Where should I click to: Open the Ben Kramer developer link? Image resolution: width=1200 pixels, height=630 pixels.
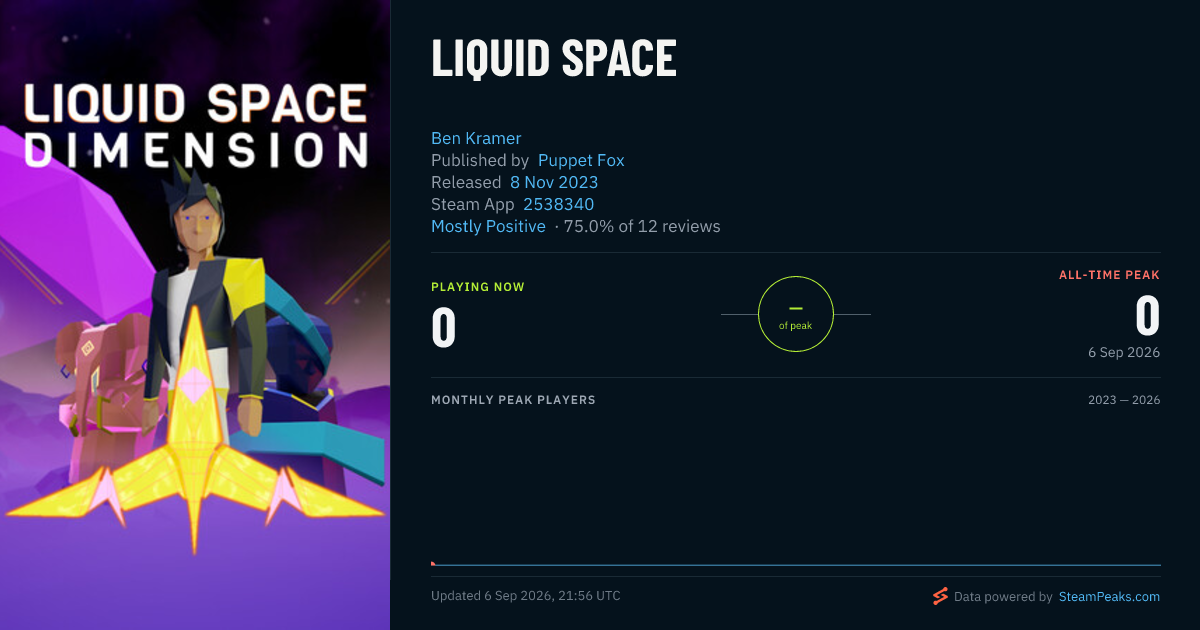point(476,138)
